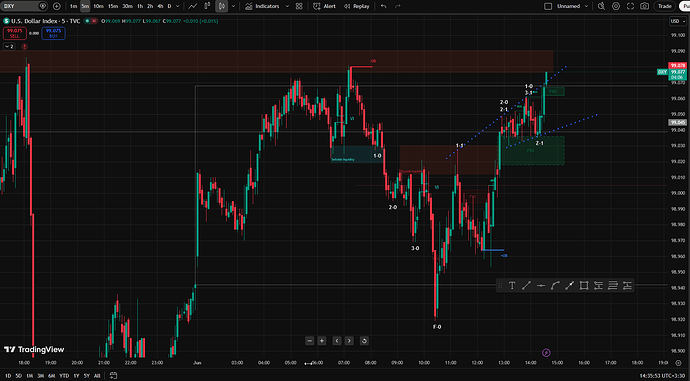Screen dimensions: 690x381
Task: Choose the 1h timeframe
Action: coord(140,6)
